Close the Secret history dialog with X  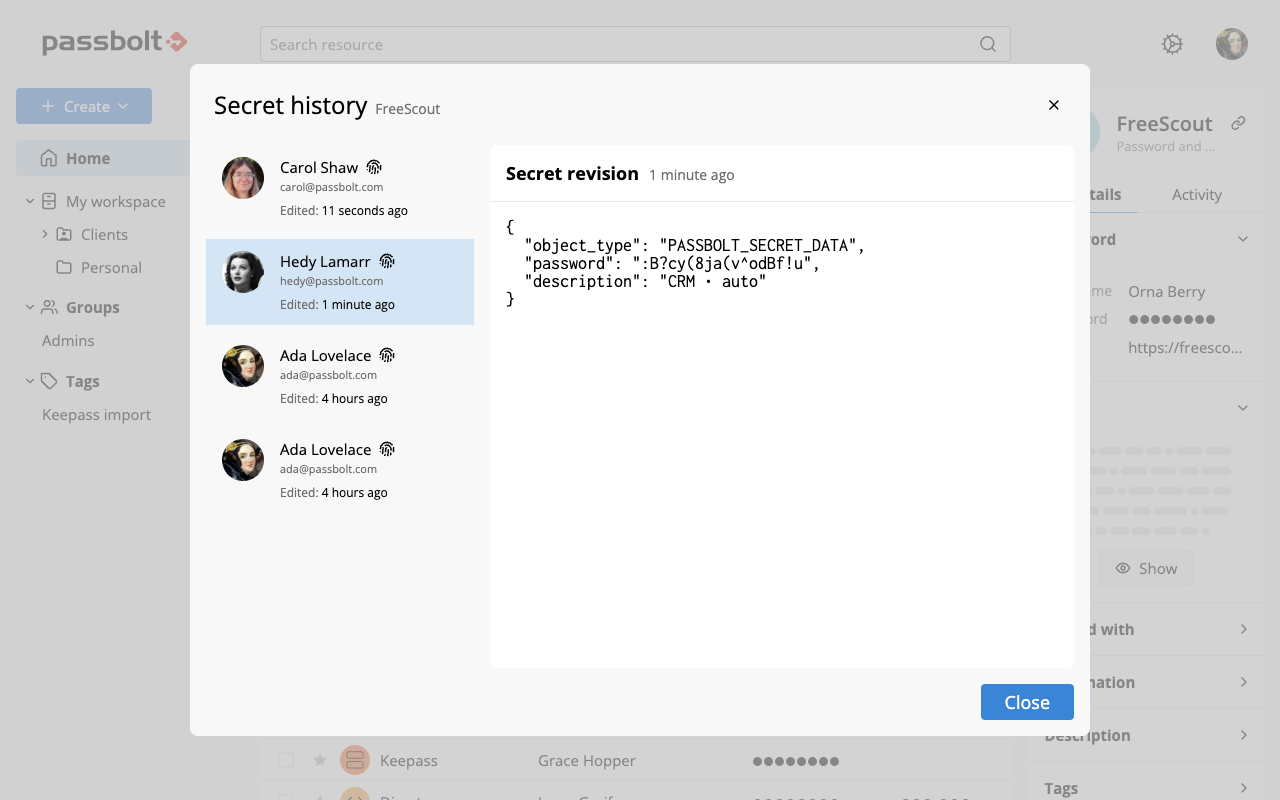[1053, 105]
